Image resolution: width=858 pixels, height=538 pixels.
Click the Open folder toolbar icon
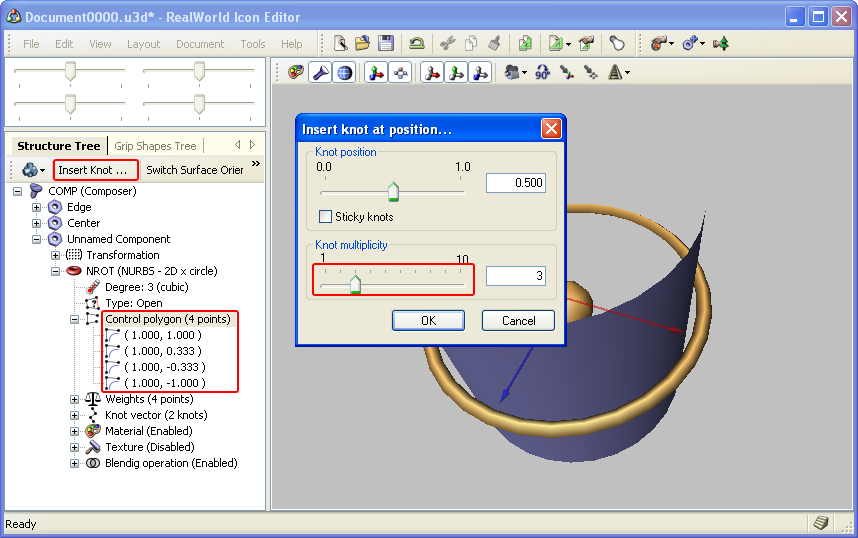tap(362, 43)
